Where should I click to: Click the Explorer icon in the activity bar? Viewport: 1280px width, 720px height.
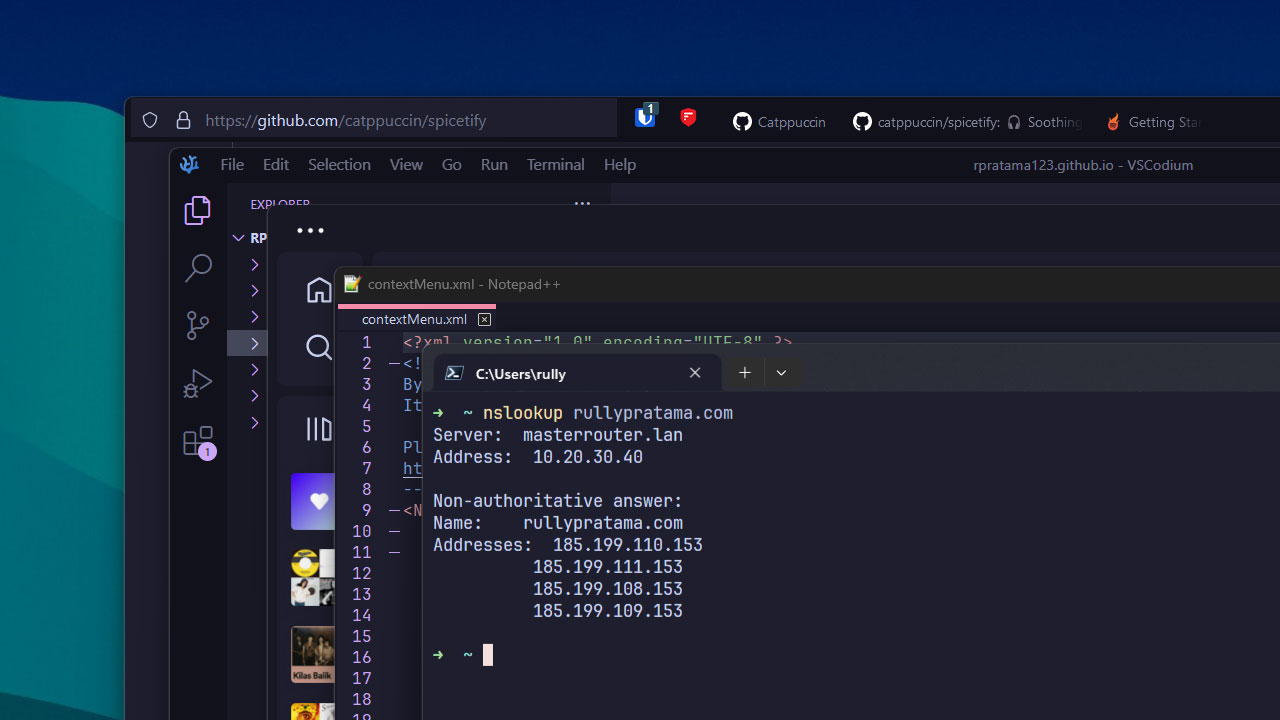[197, 210]
